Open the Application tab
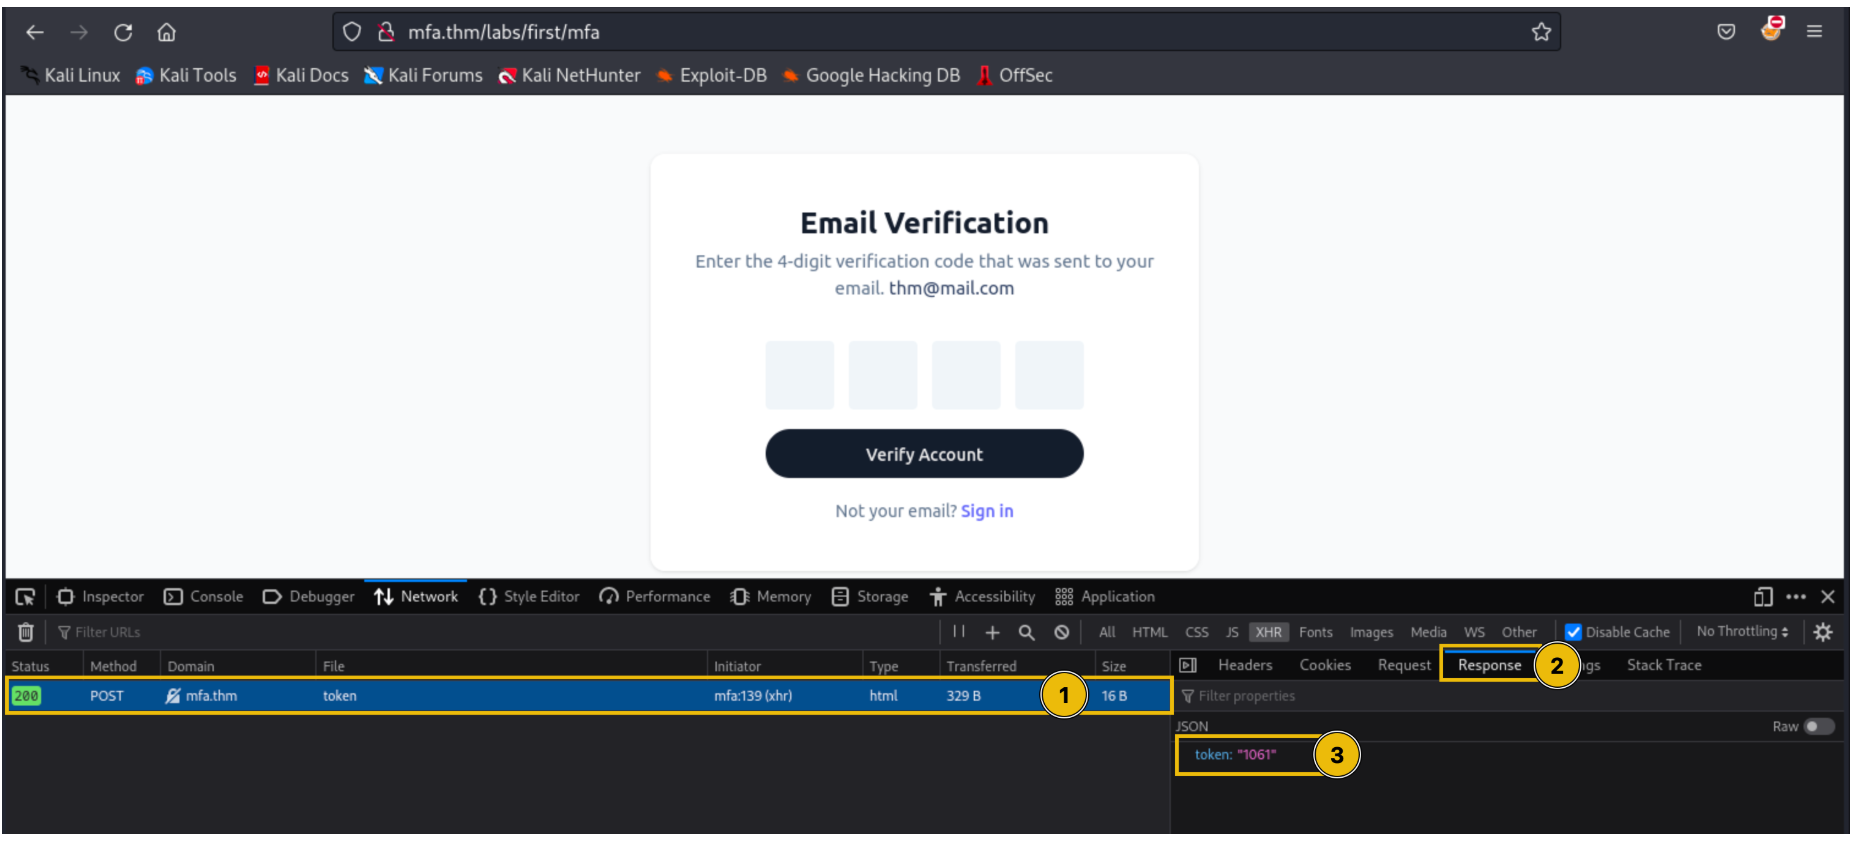This screenshot has width=1854, height=844. point(1105,597)
